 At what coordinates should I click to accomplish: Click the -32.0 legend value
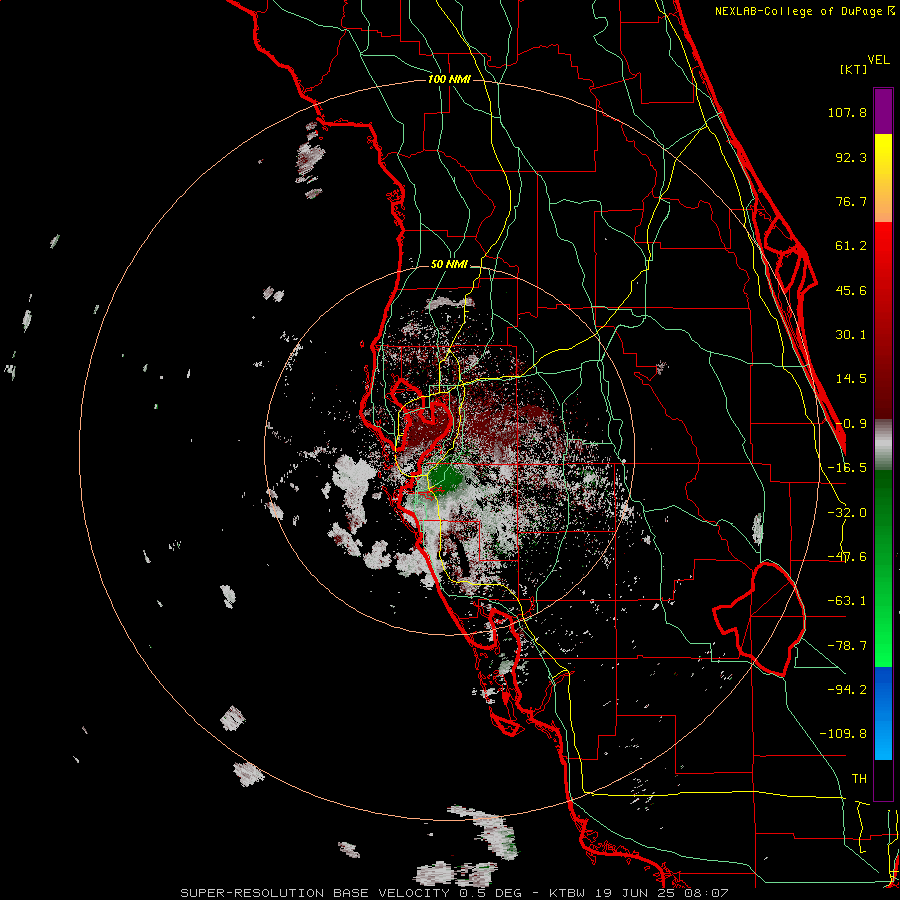[847, 513]
